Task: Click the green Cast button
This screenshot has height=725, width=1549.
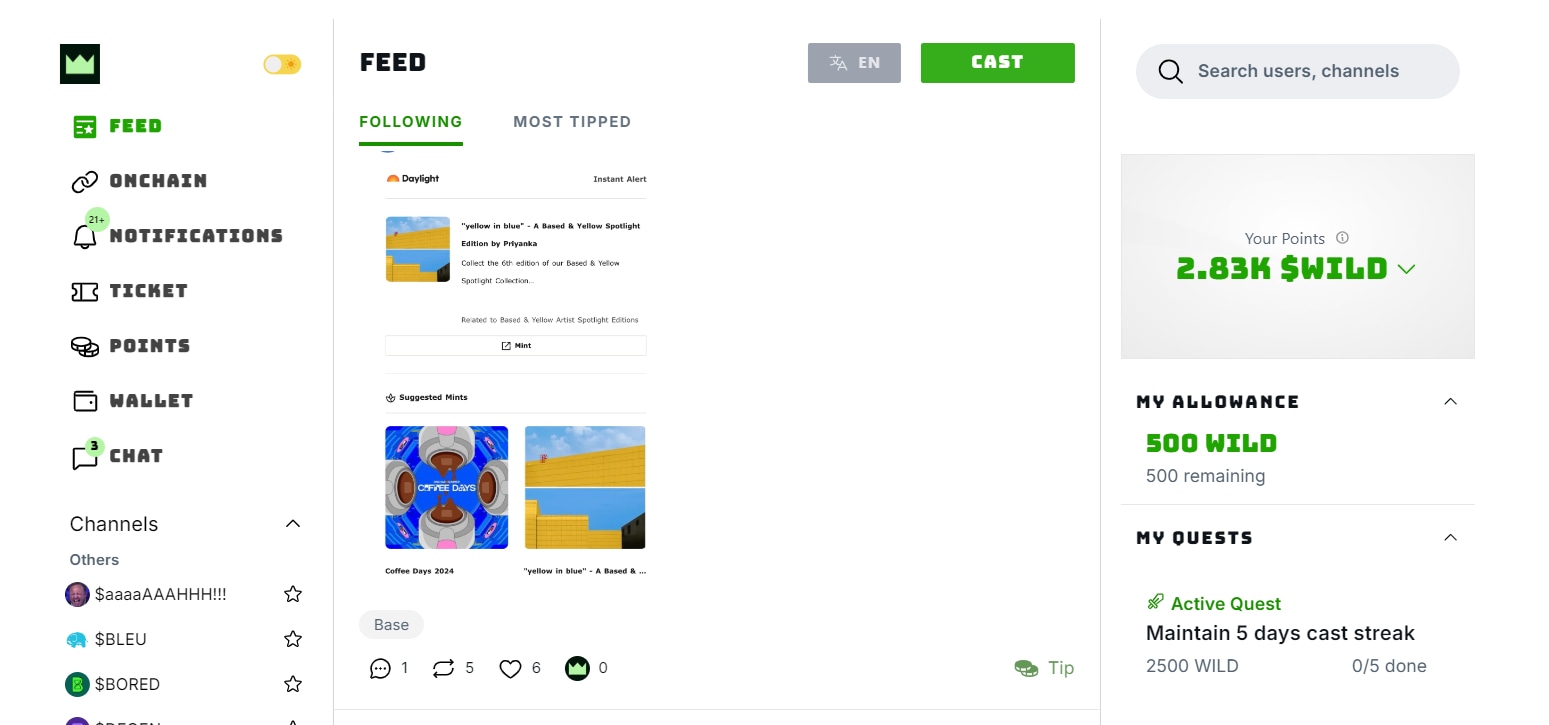Action: pos(998,62)
